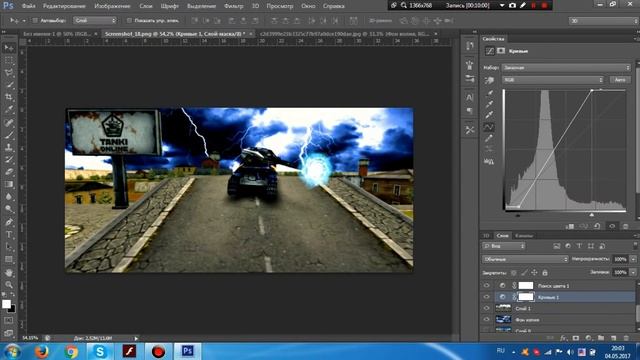The width and height of the screenshot is (640, 360).
Task: Open the Фильтр menu
Action: pos(233,6)
